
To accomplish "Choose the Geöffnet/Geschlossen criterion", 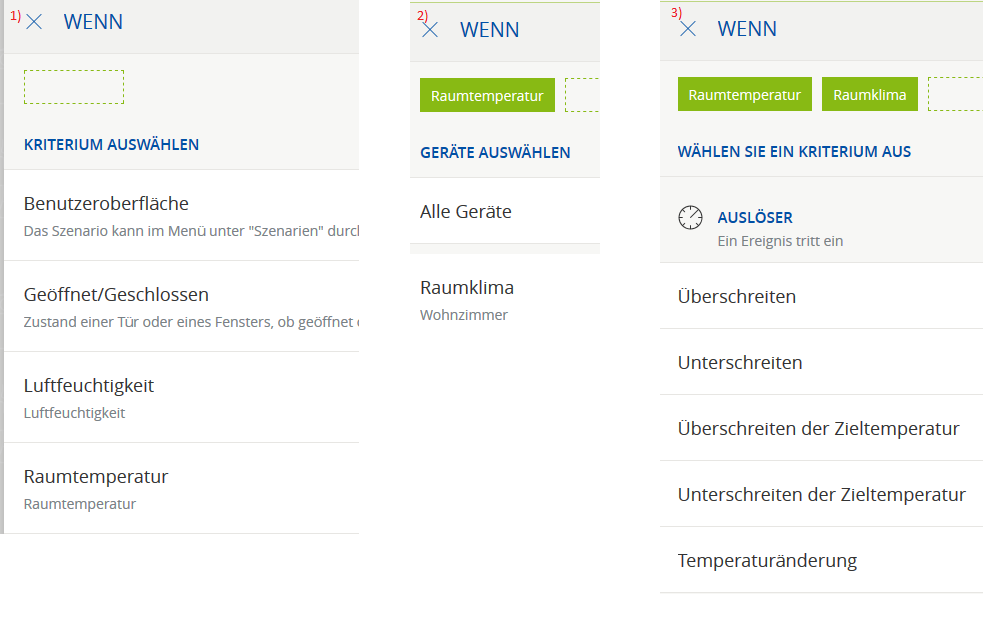I will [116, 295].
